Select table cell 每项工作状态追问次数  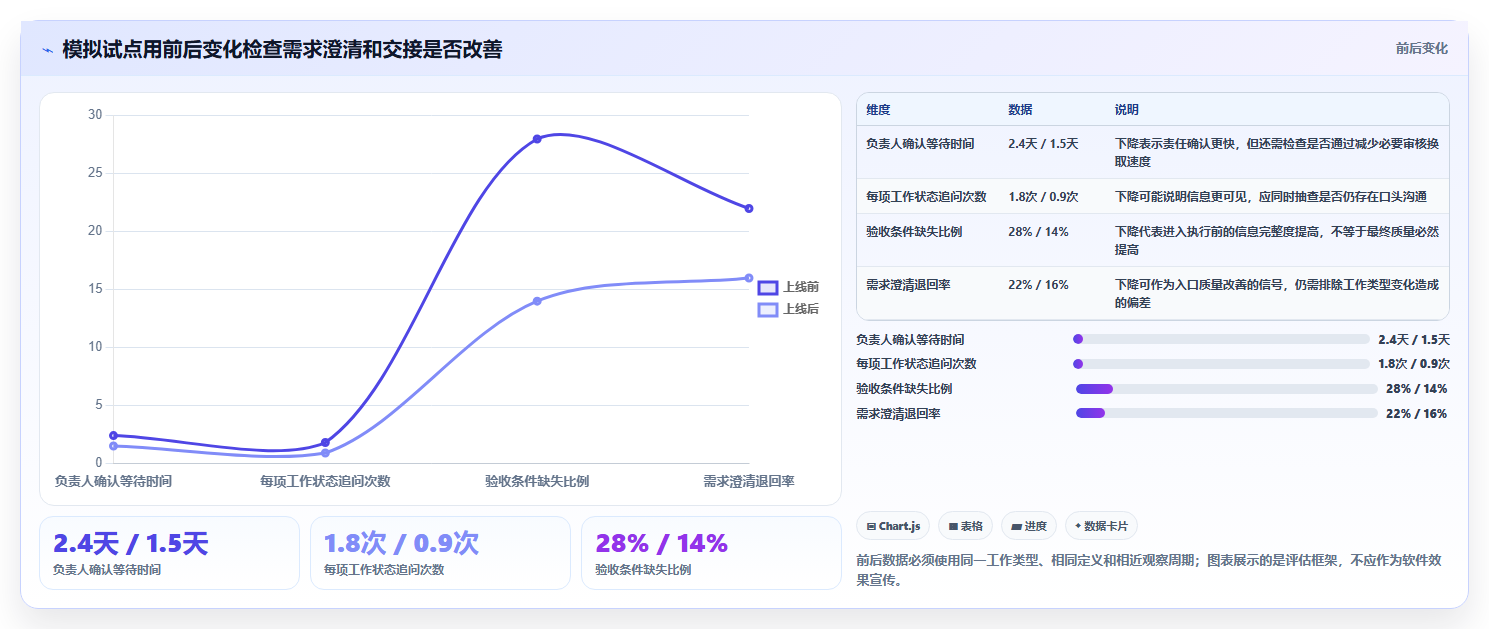coord(926,197)
